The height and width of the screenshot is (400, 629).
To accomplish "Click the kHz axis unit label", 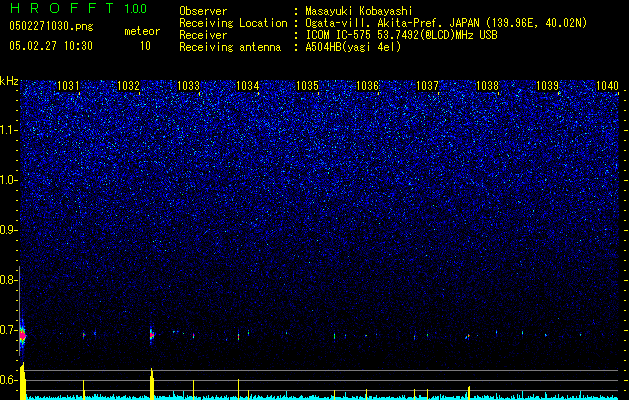I will pyautogui.click(x=9, y=81).
